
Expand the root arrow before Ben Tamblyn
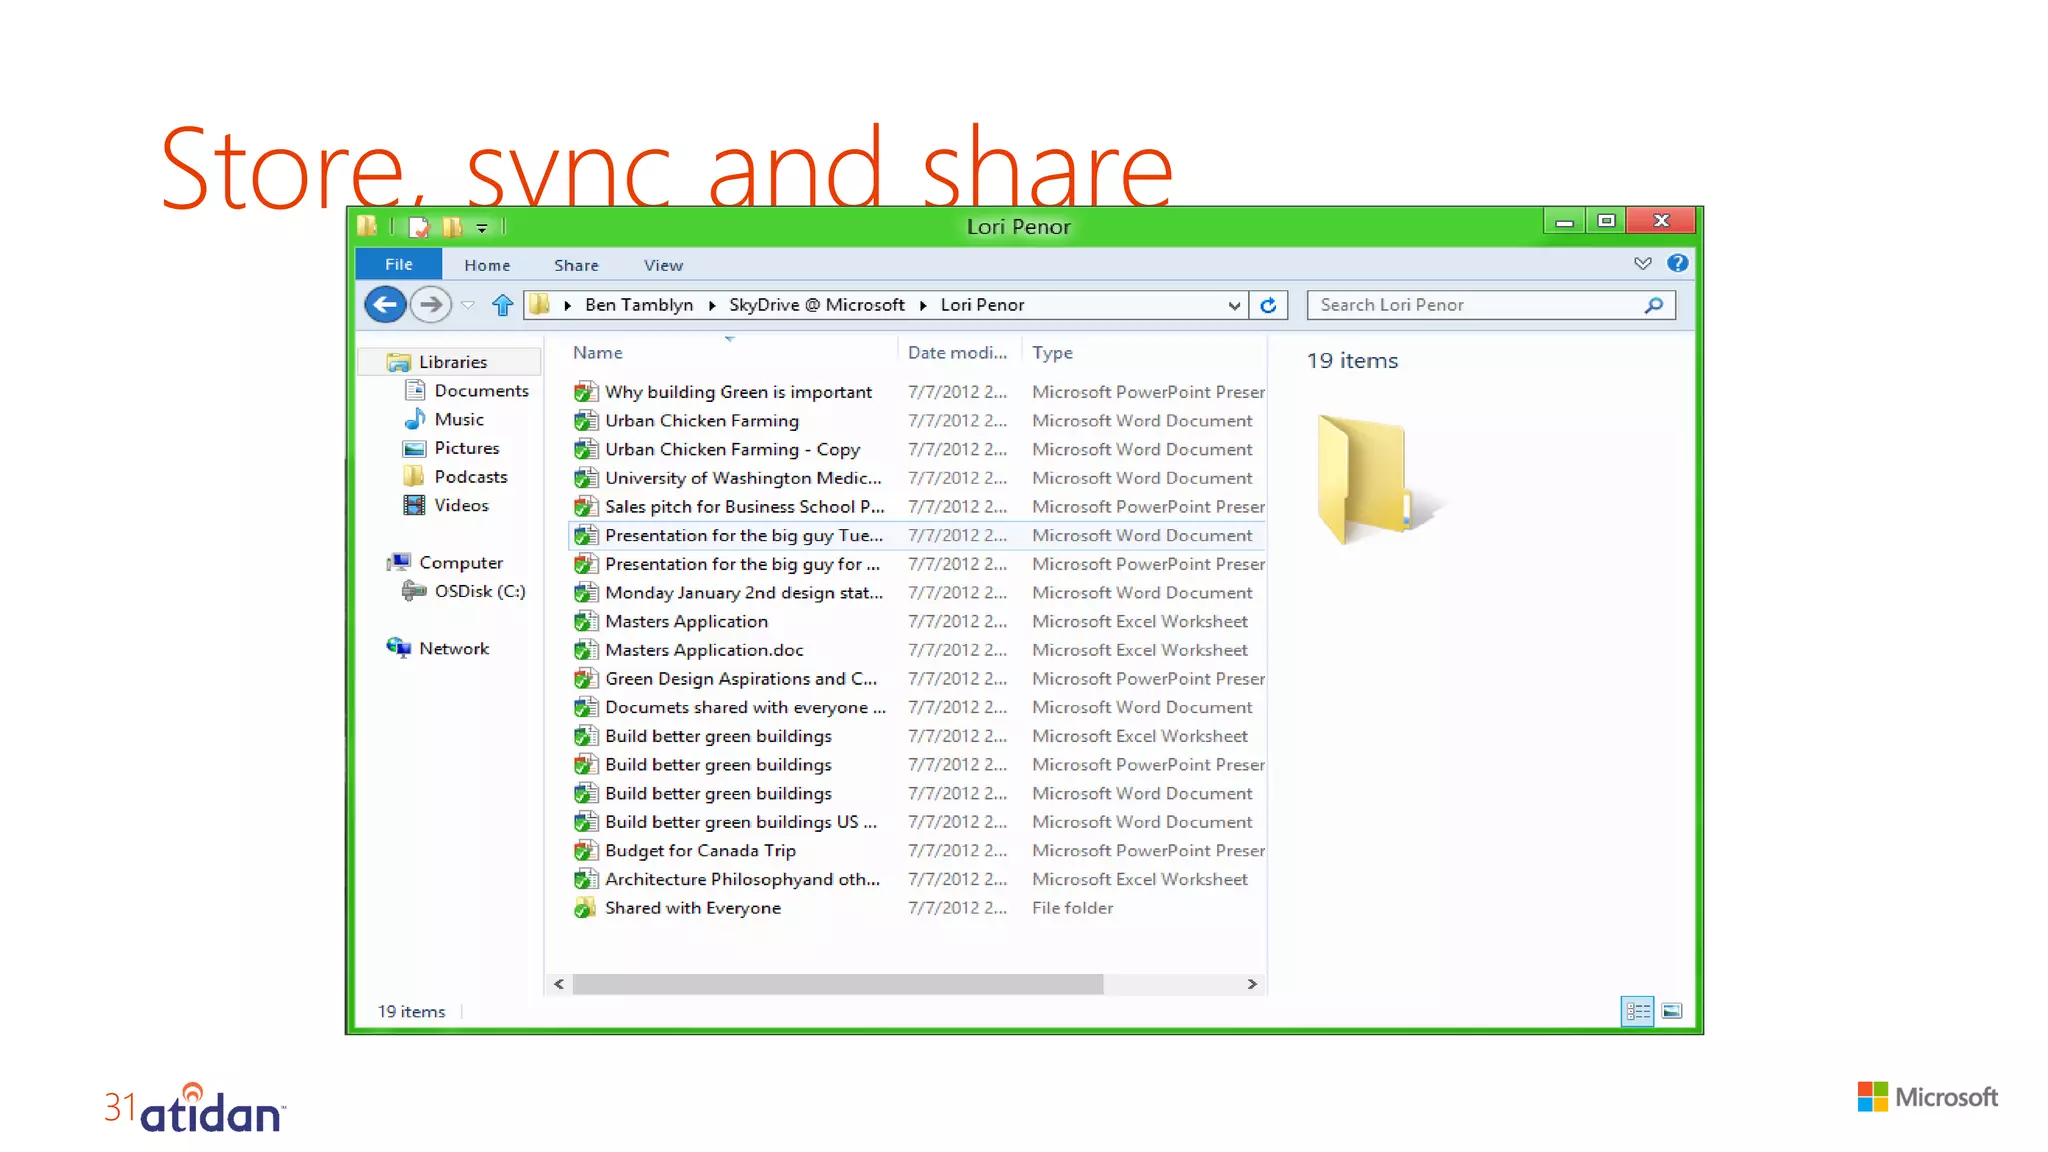567,305
